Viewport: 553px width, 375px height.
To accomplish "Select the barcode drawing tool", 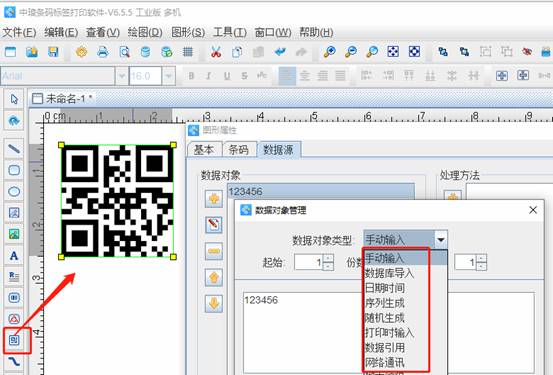I will (x=14, y=298).
